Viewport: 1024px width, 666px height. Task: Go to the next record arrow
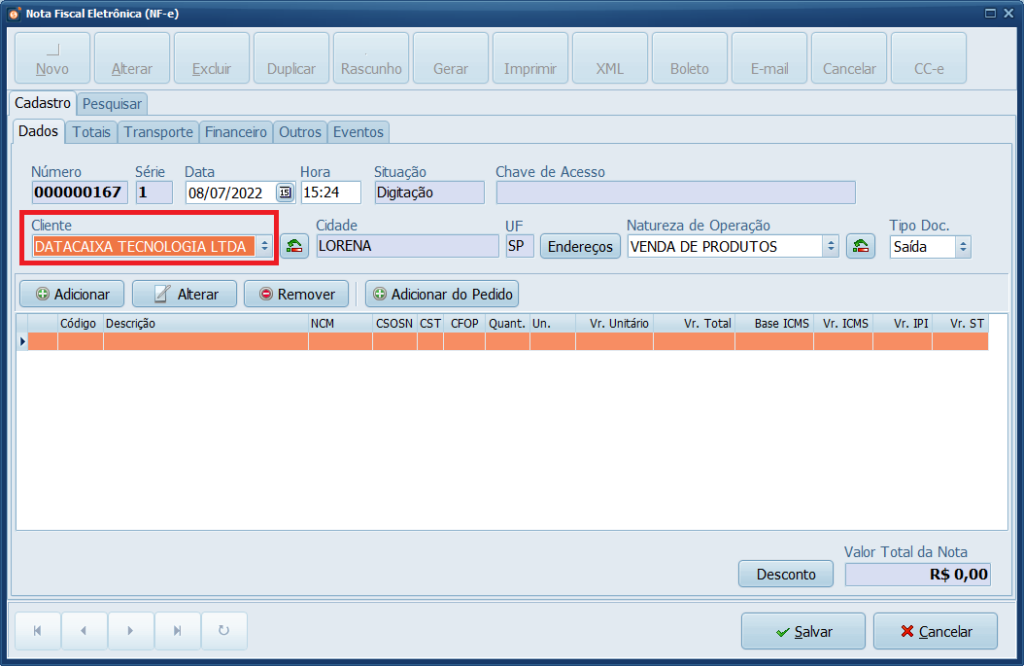click(130, 631)
